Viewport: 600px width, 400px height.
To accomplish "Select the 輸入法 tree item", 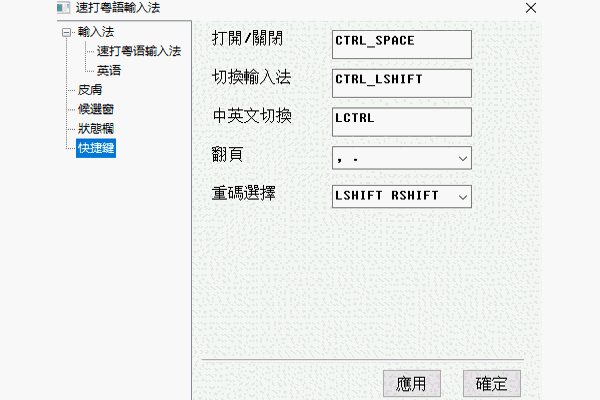I will [x=96, y=32].
